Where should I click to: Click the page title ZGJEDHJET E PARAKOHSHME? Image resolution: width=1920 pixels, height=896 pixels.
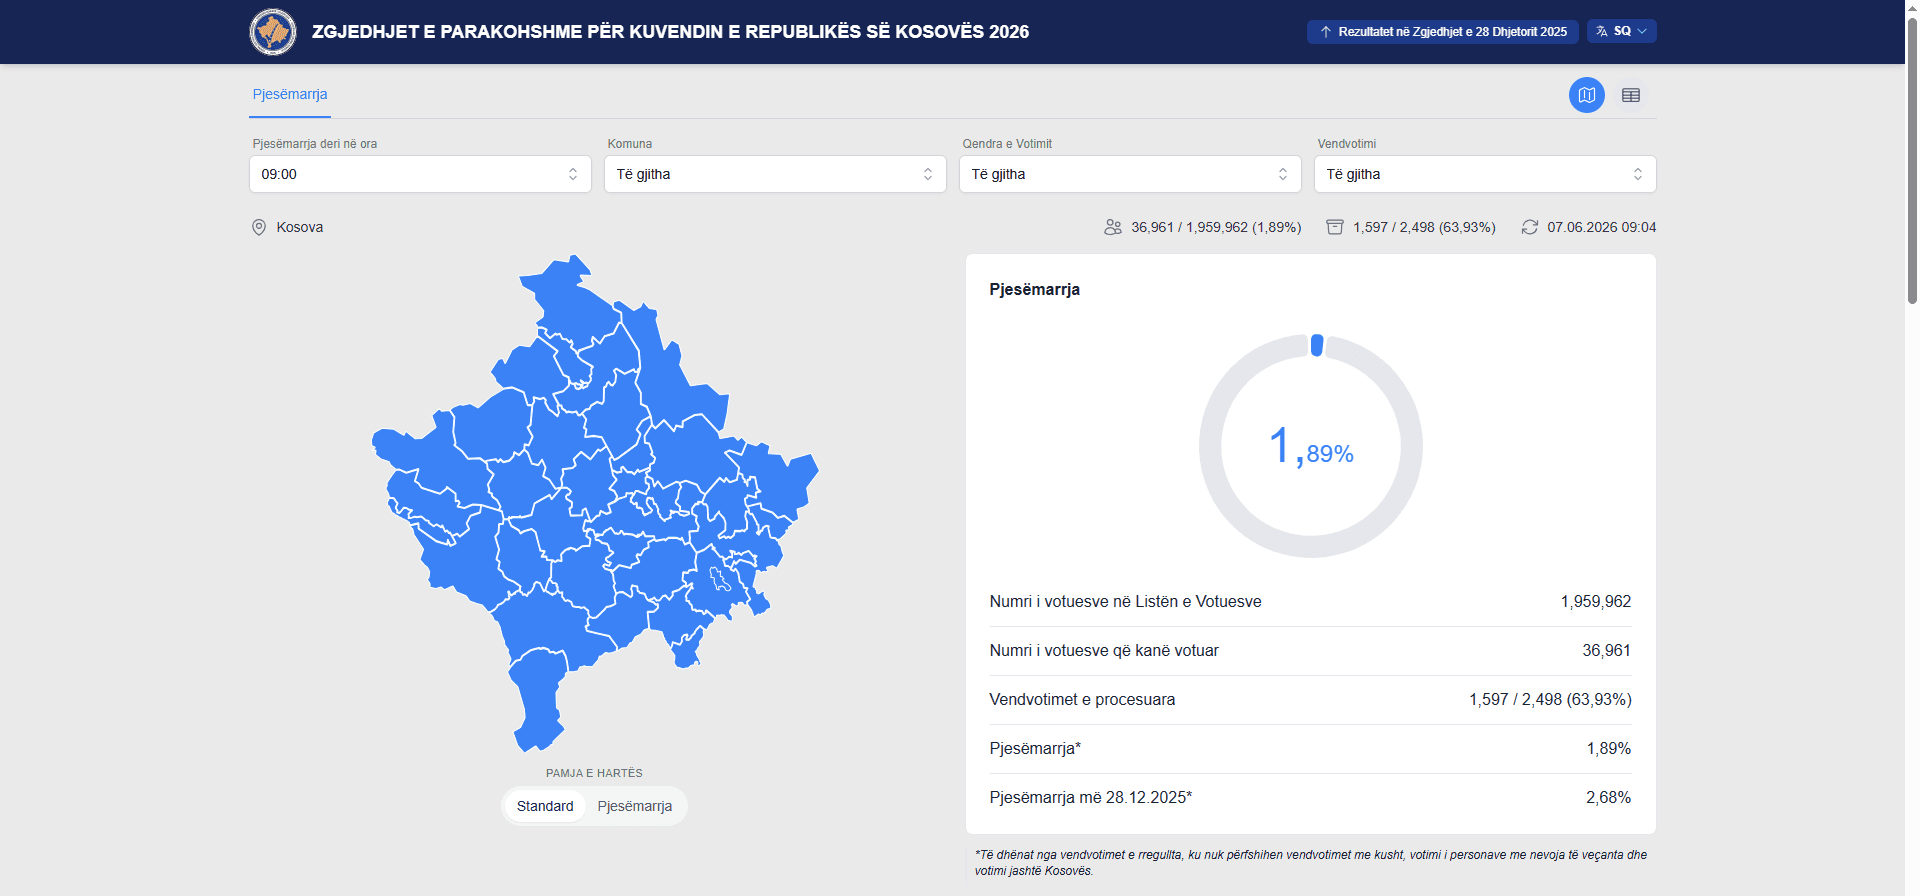[670, 32]
